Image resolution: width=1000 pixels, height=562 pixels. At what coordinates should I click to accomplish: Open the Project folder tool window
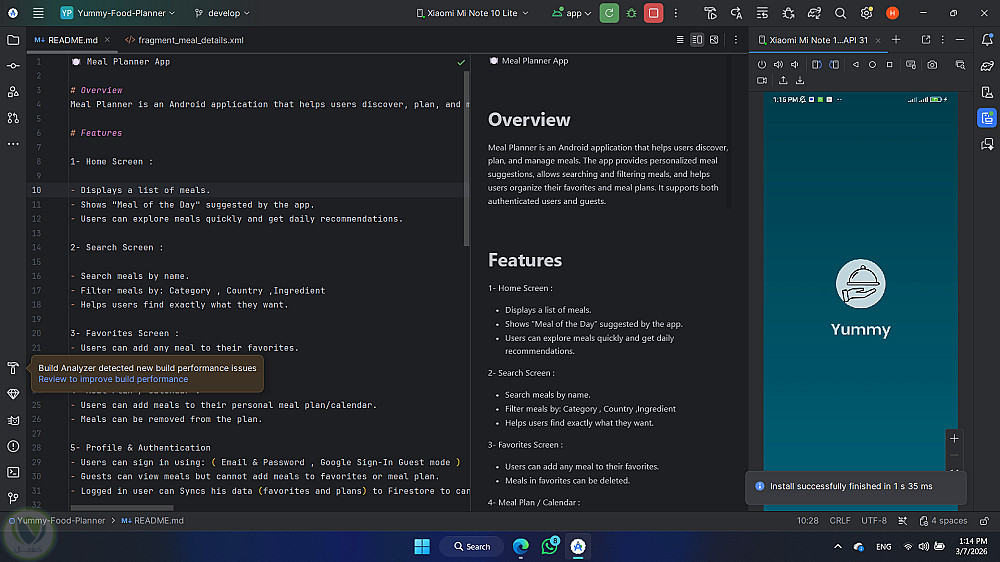[x=13, y=40]
